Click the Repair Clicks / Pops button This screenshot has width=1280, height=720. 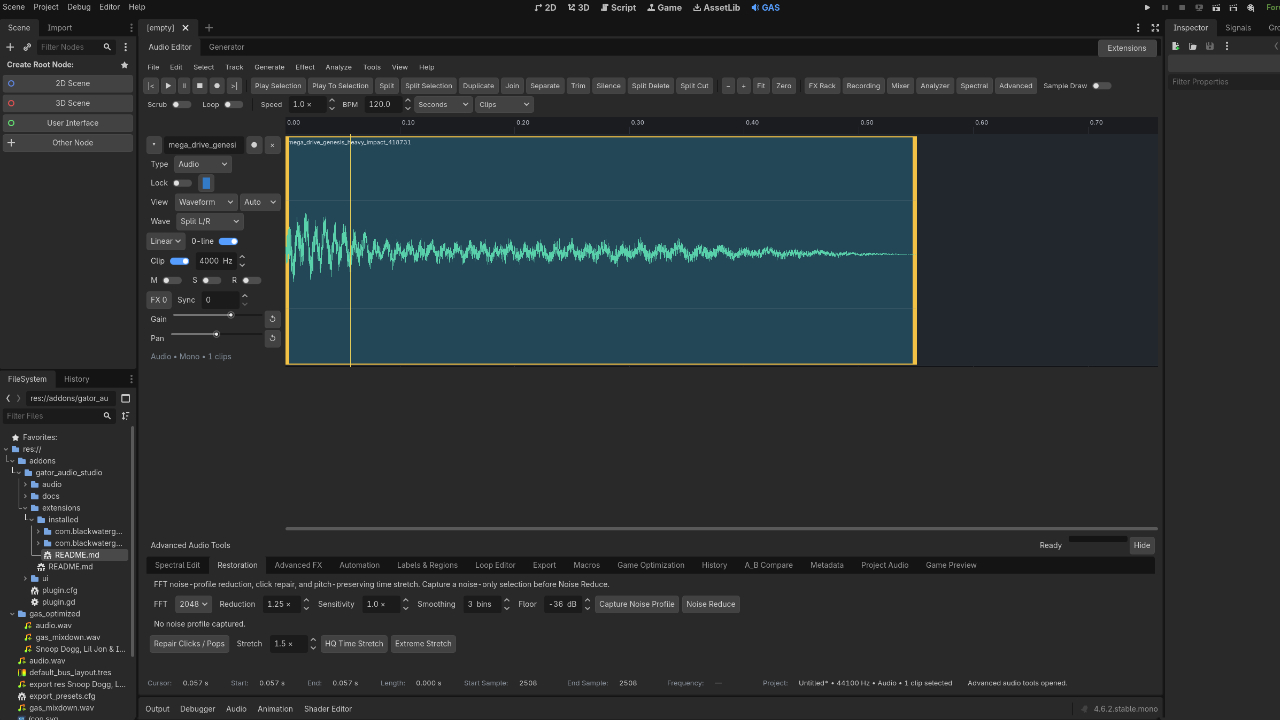(189, 644)
